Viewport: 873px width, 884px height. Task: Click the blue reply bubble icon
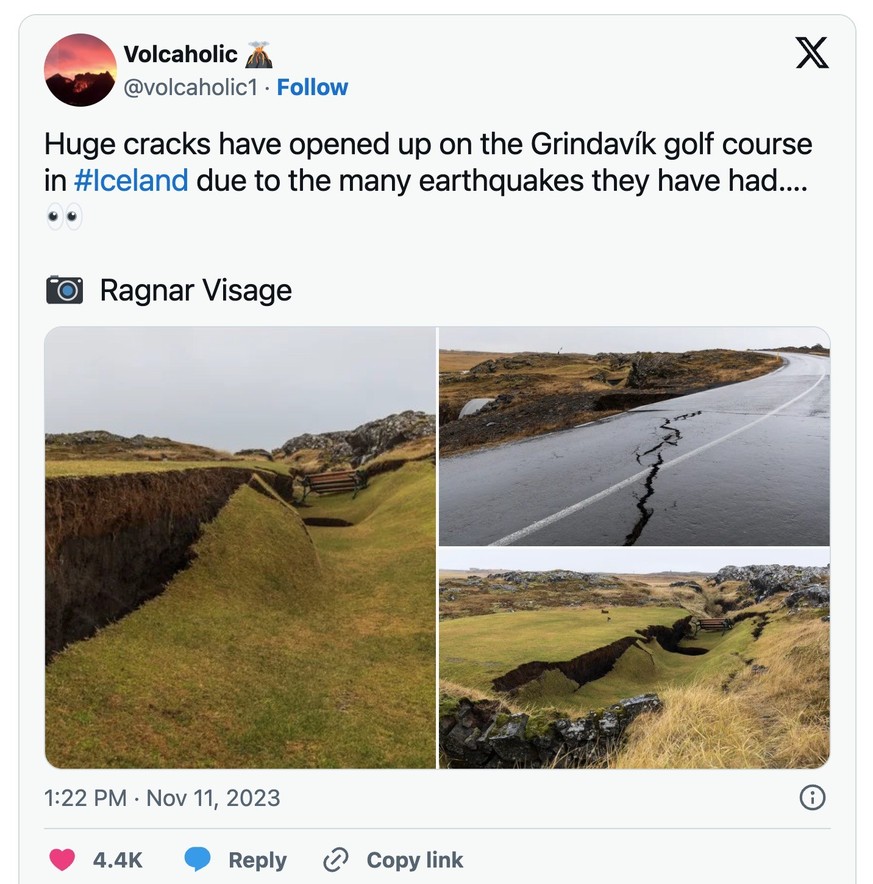click(x=197, y=860)
